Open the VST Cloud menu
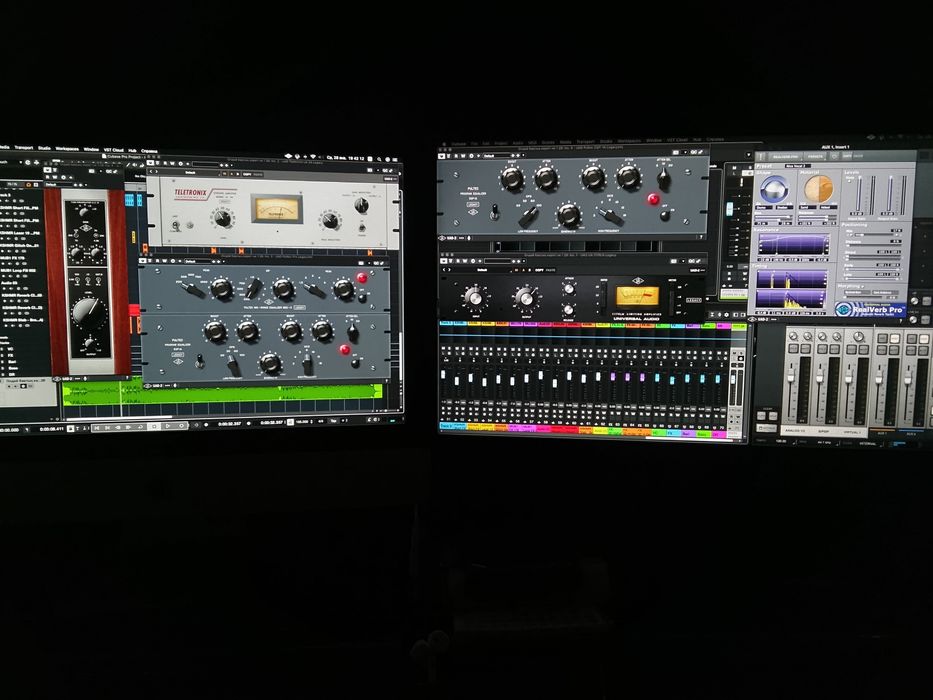933x700 pixels. pyautogui.click(x=114, y=150)
